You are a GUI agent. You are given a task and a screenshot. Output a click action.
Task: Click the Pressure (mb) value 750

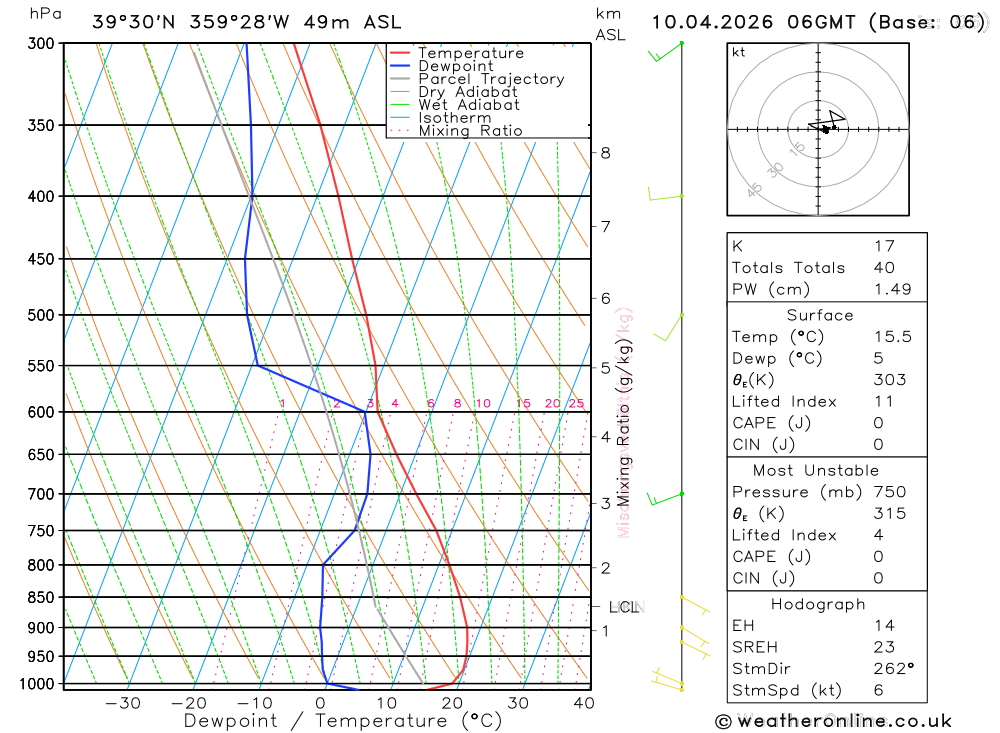pos(890,492)
